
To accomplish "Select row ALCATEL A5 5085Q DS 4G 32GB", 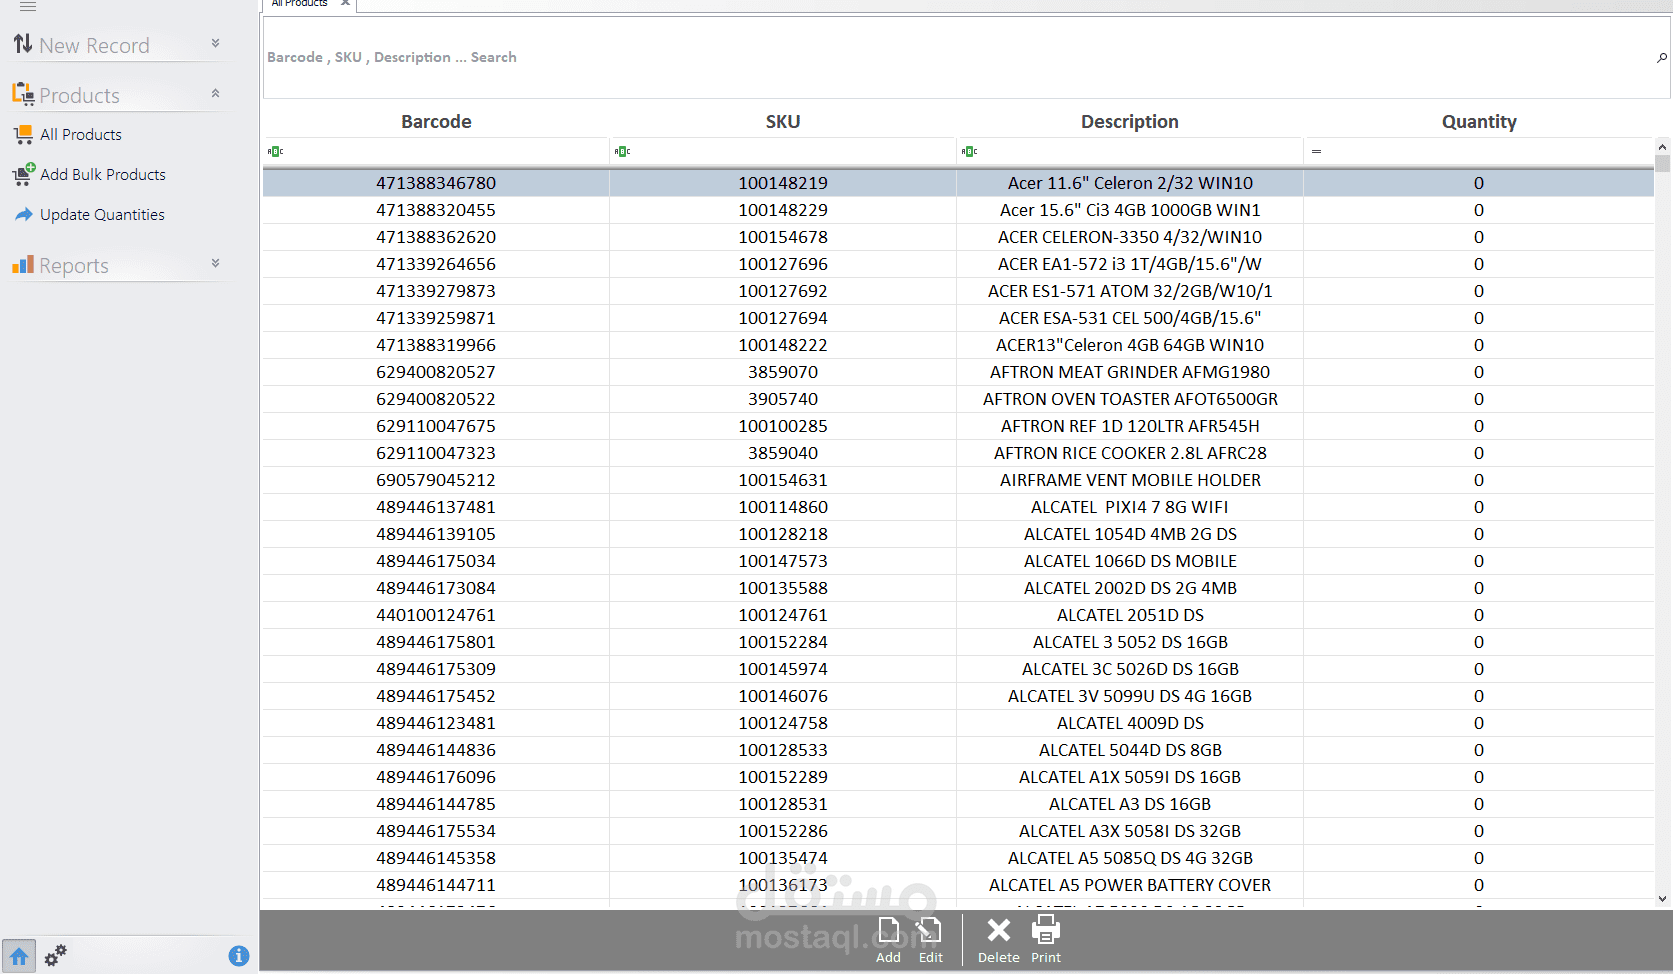I will (x=958, y=858).
